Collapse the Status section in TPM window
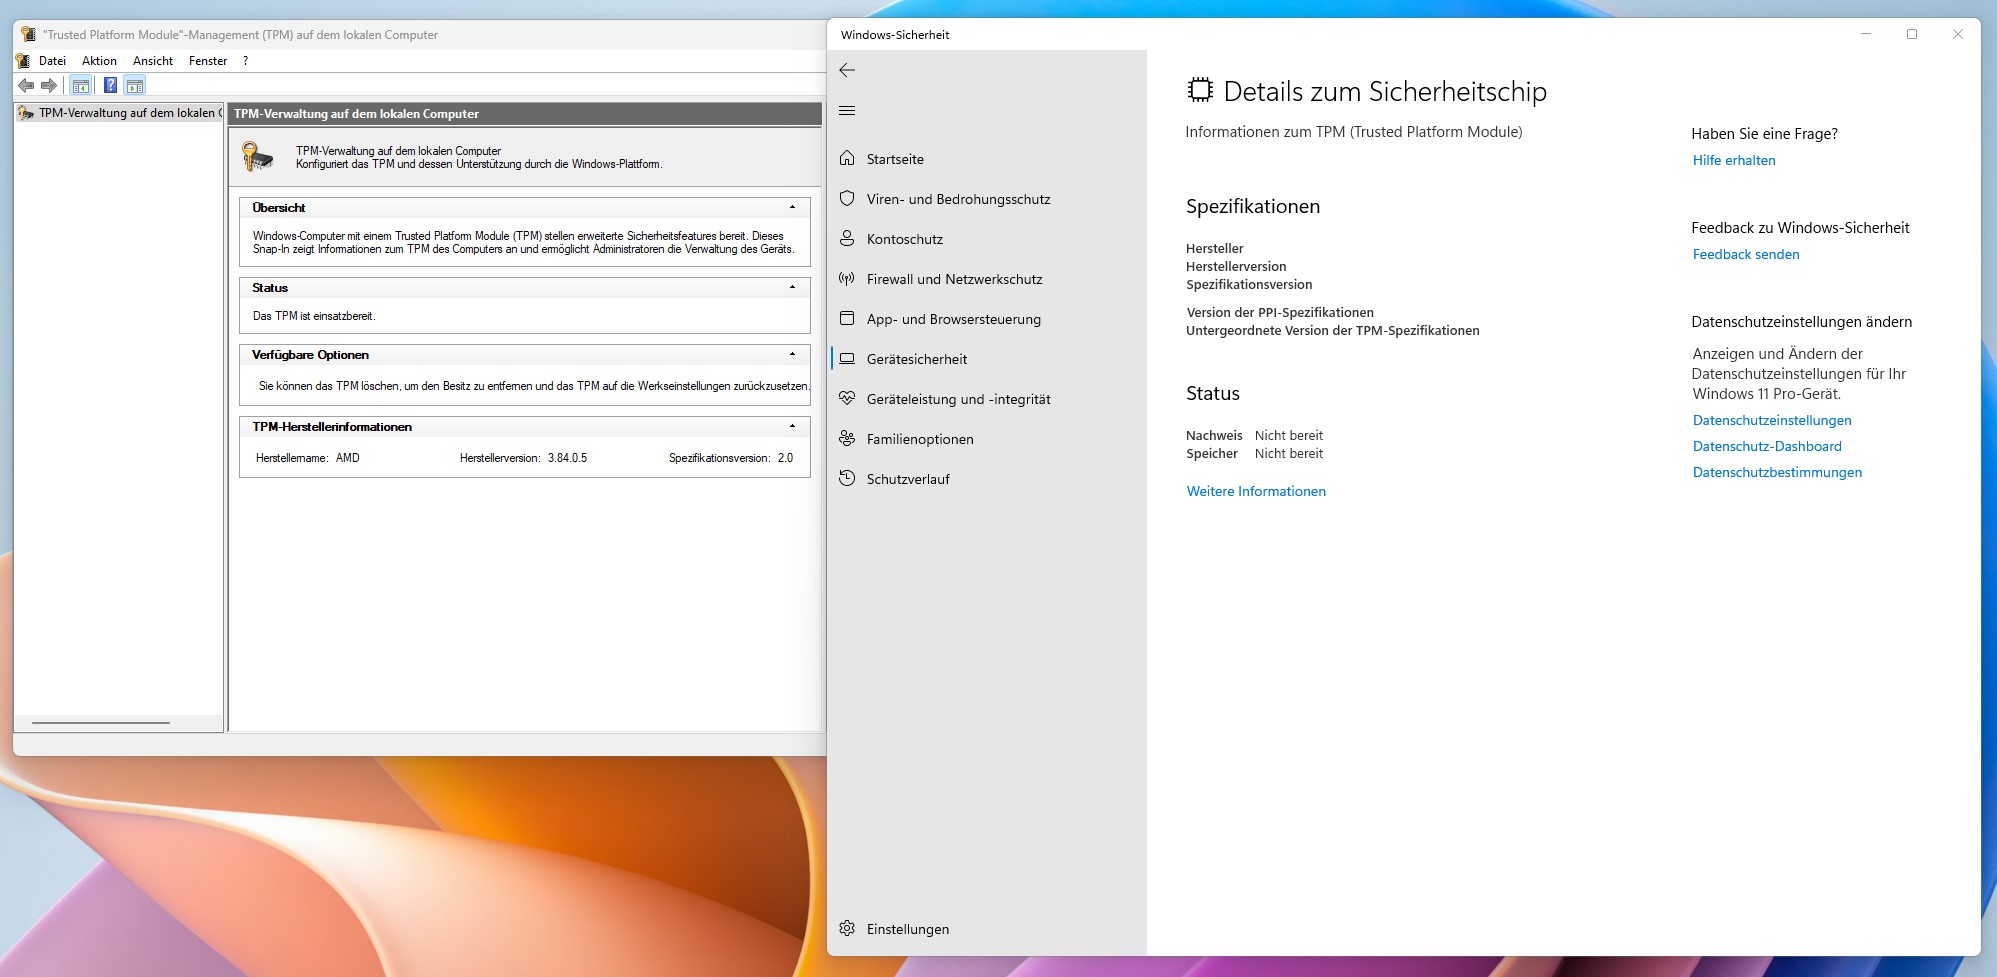Screen dimensions: 1997x977 point(792,287)
